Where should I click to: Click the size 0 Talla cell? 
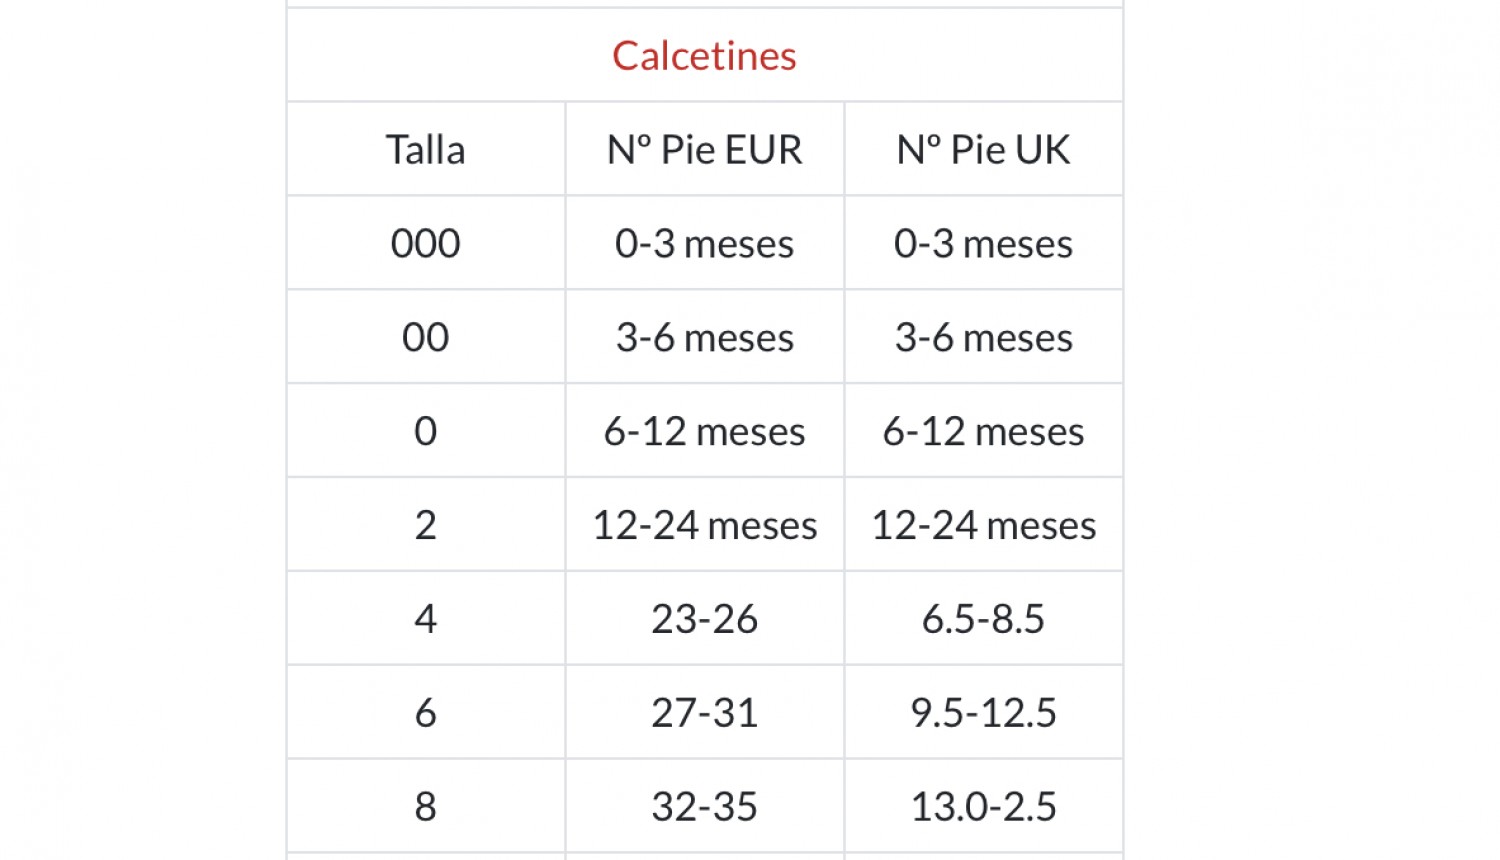(x=425, y=431)
